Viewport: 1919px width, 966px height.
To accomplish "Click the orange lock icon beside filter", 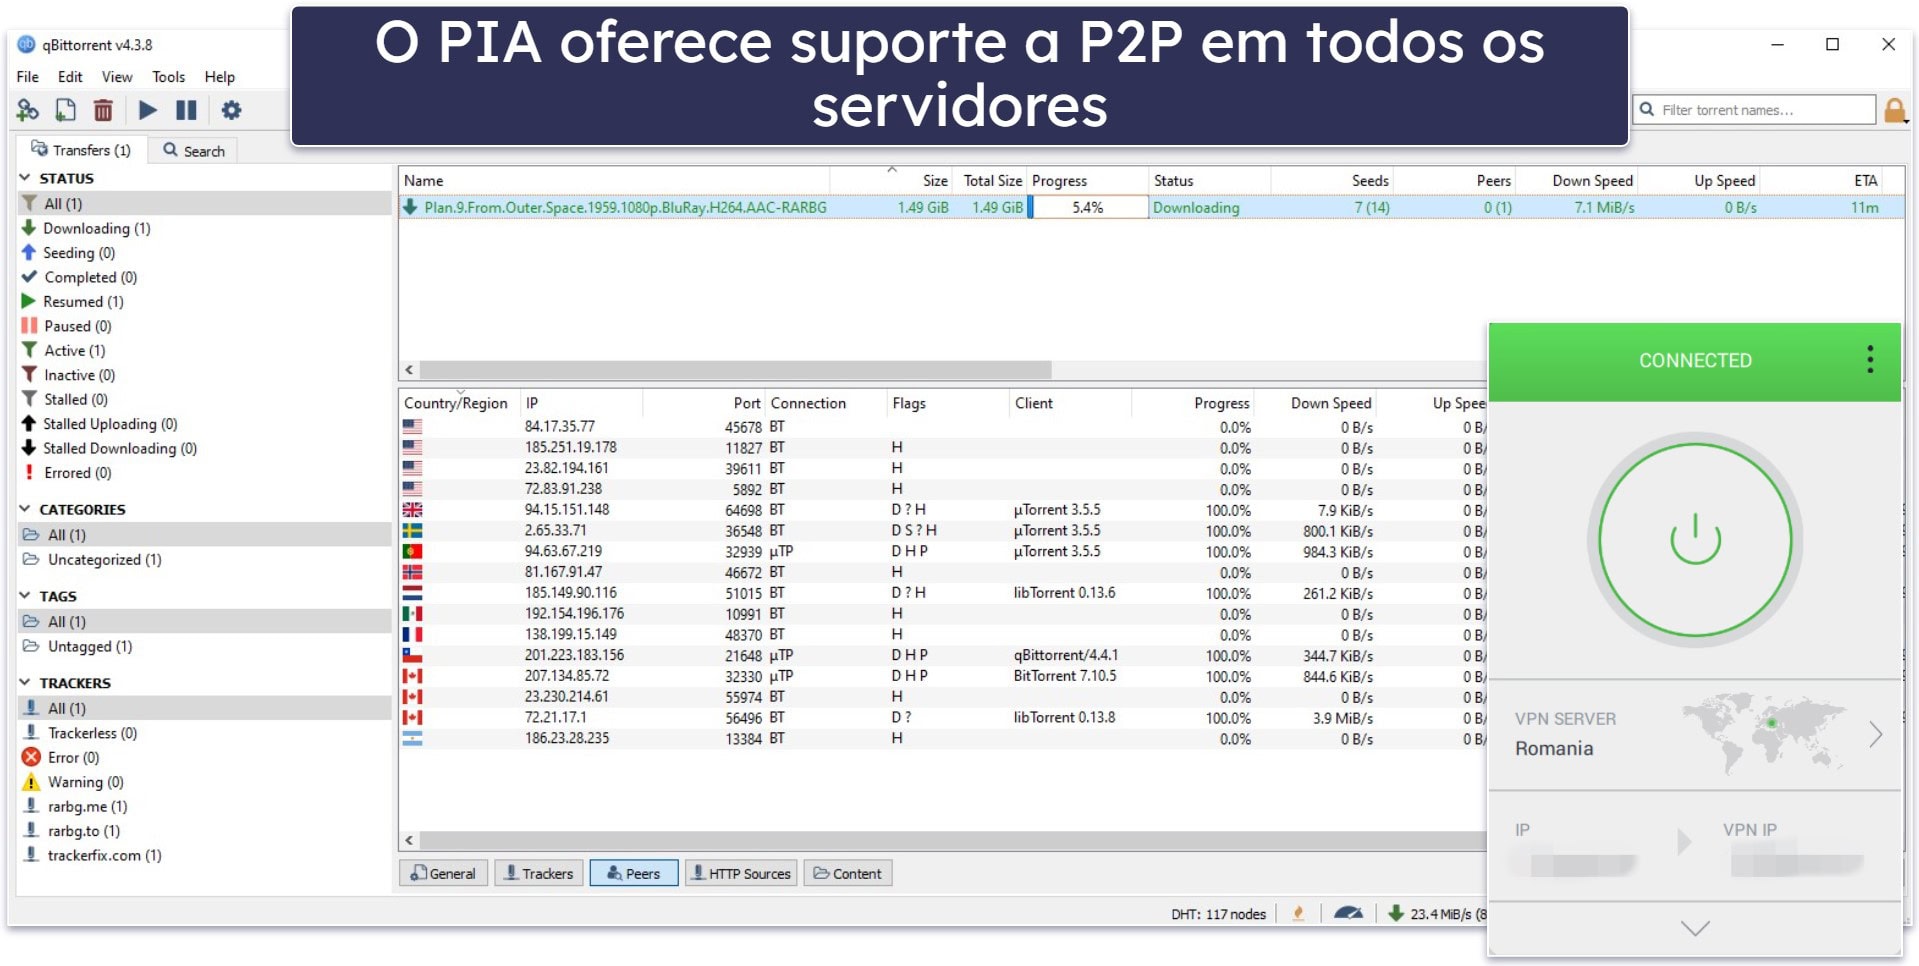I will [x=1894, y=110].
